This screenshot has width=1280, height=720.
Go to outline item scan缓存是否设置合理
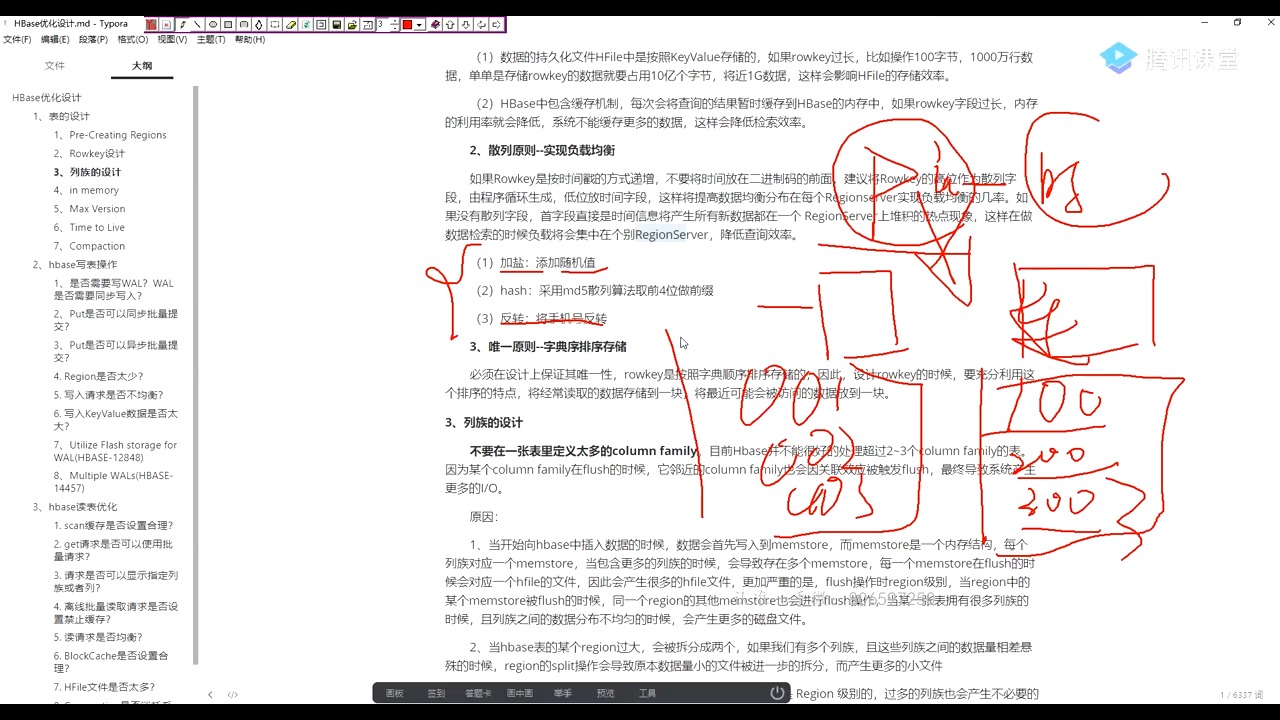click(113, 526)
